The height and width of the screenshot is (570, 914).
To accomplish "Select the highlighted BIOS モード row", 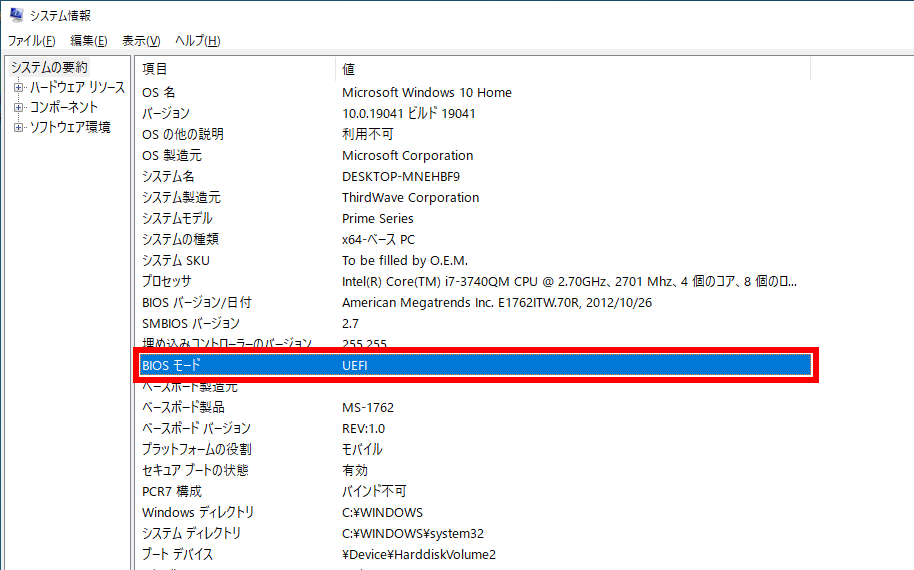I will tap(475, 365).
